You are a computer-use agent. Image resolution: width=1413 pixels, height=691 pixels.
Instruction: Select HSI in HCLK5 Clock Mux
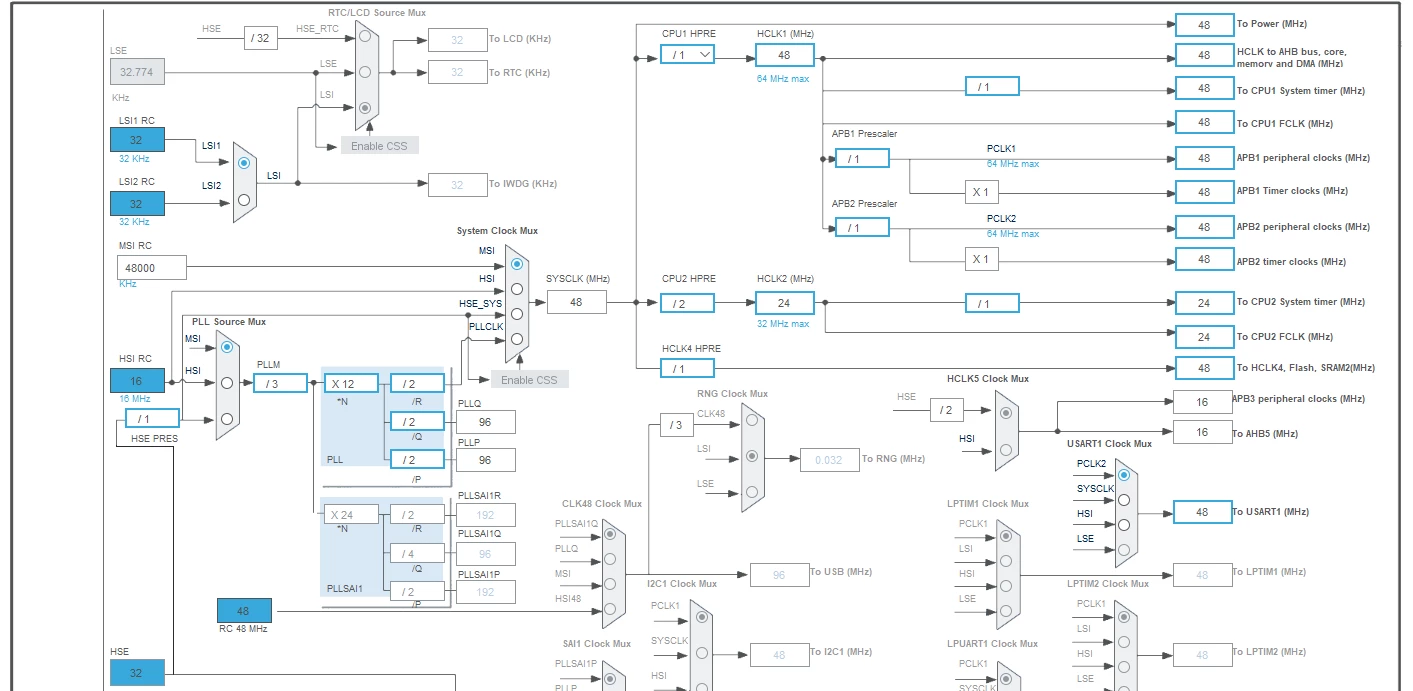tap(1005, 450)
